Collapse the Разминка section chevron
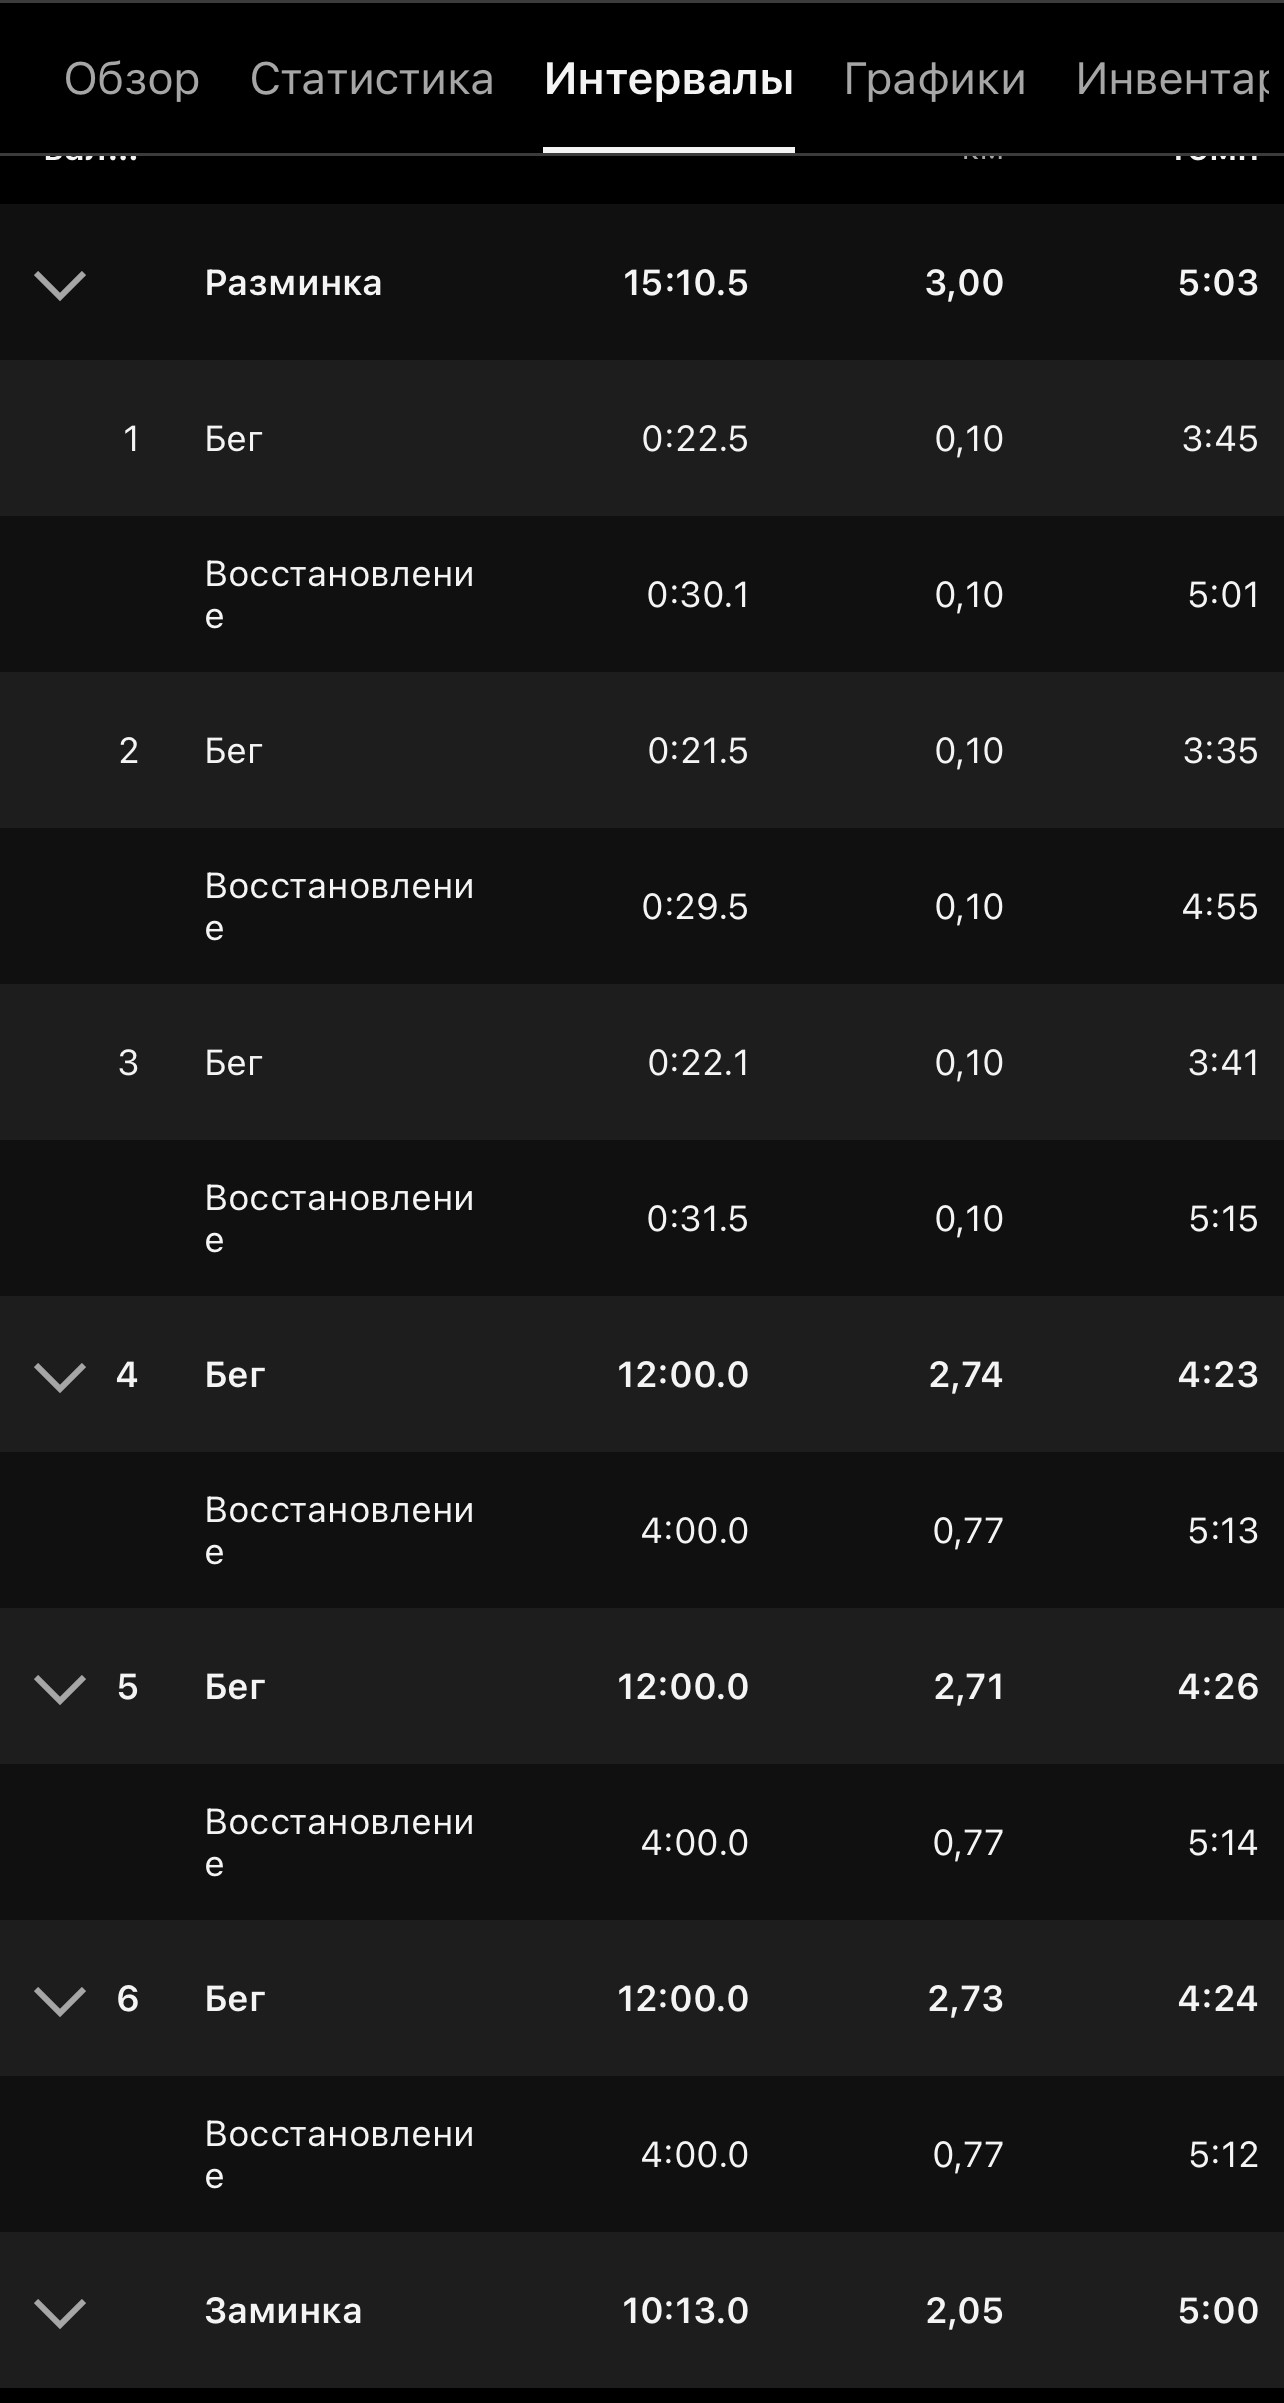 pyautogui.click(x=60, y=285)
